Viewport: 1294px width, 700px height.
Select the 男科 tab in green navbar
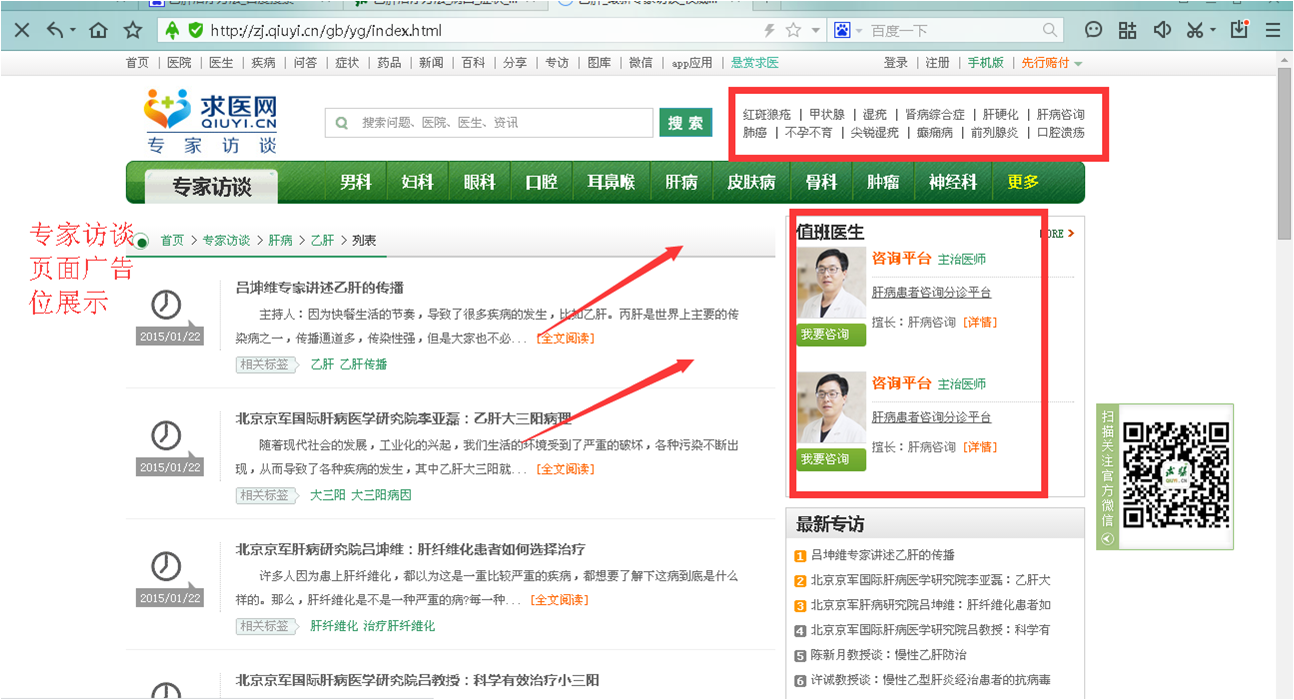(355, 182)
